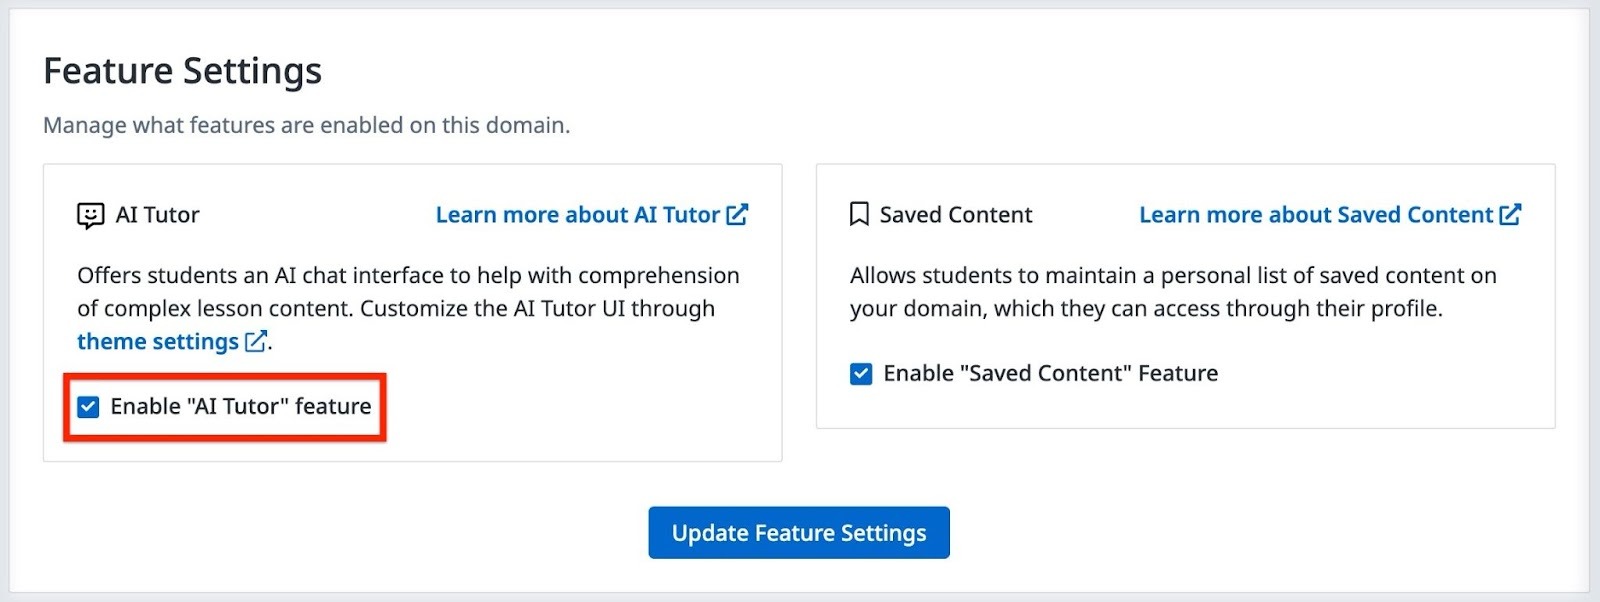Open the Learn more about Saved Content link
This screenshot has width=1600, height=602.
1315,215
